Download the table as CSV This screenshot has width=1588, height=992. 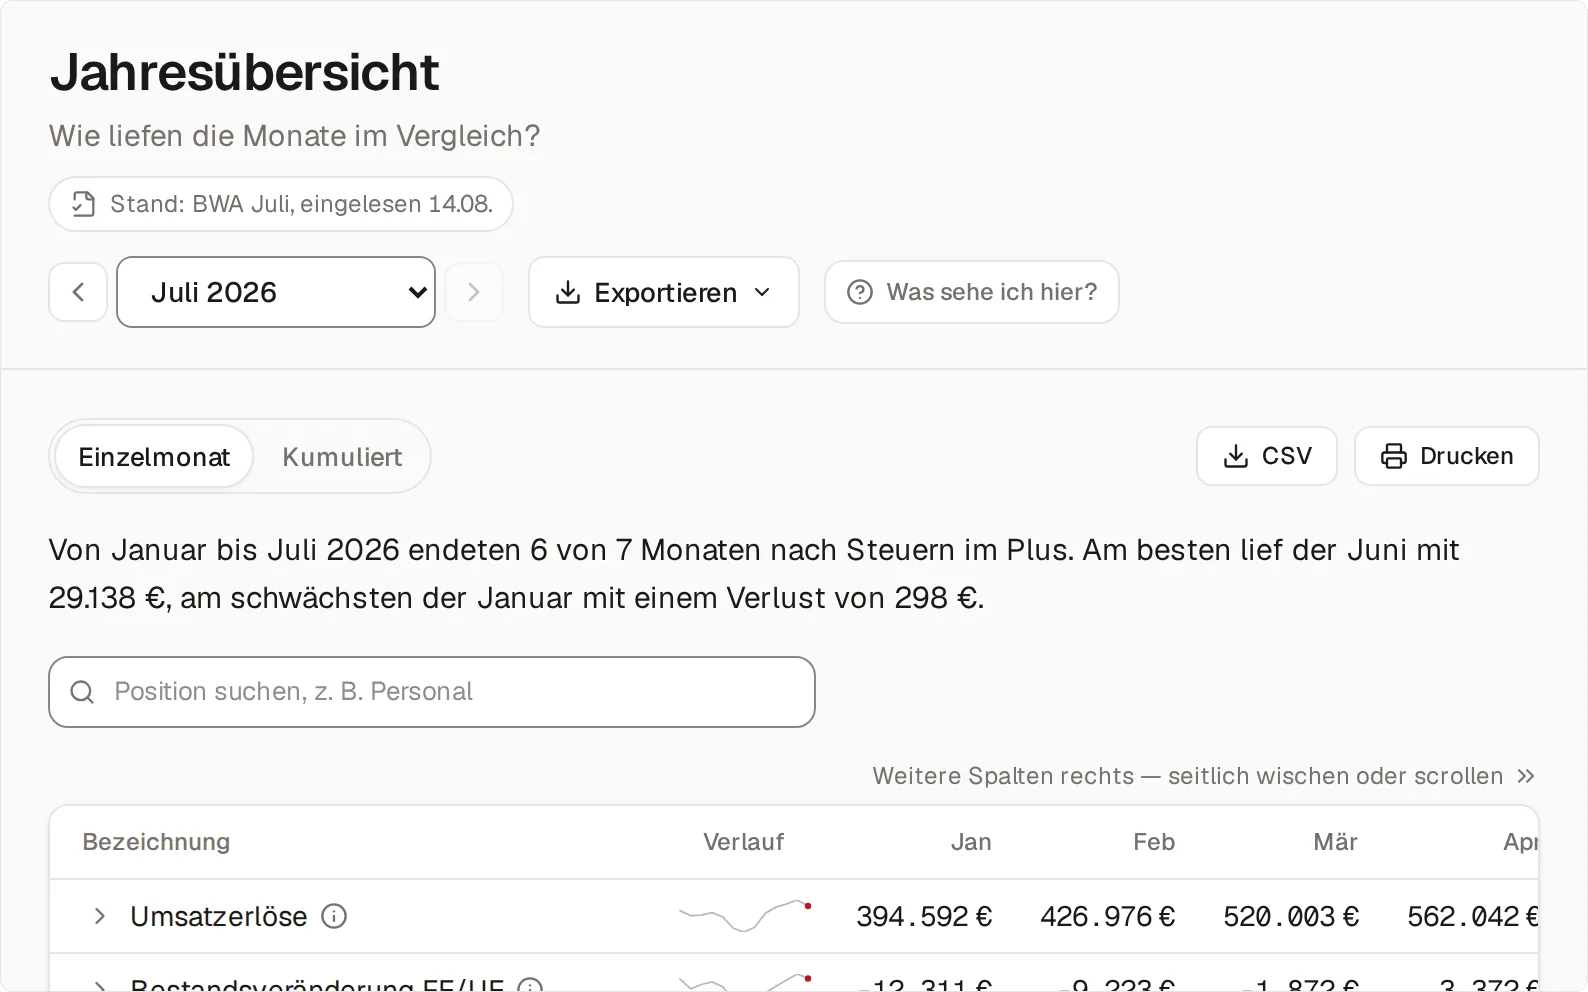tap(1267, 456)
